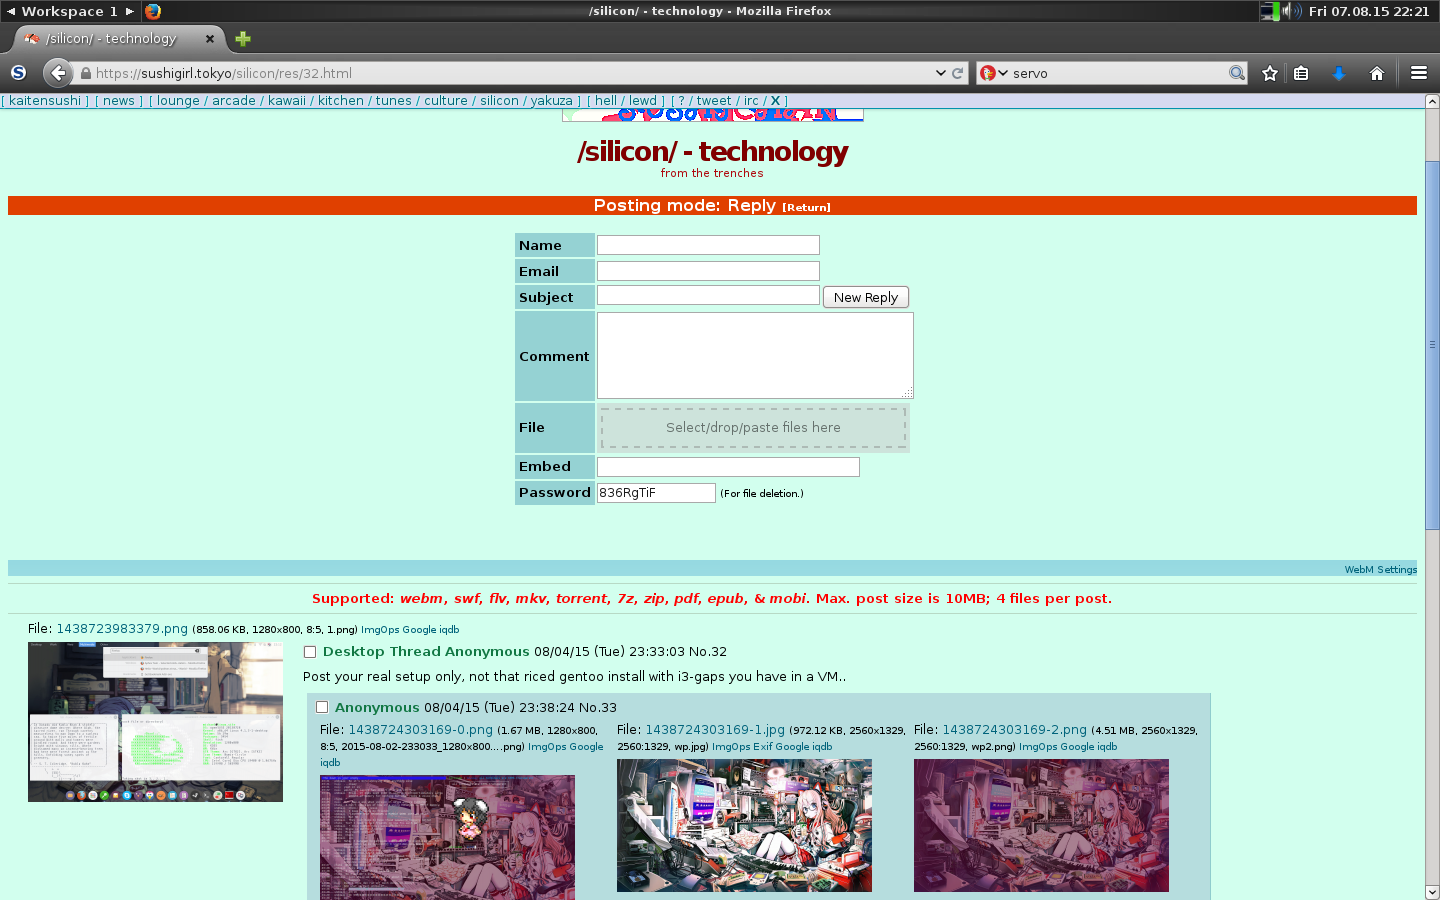This screenshot has width=1440, height=900.
Task: Switch to the /silicon/ - technology tab
Action: pos(111,39)
